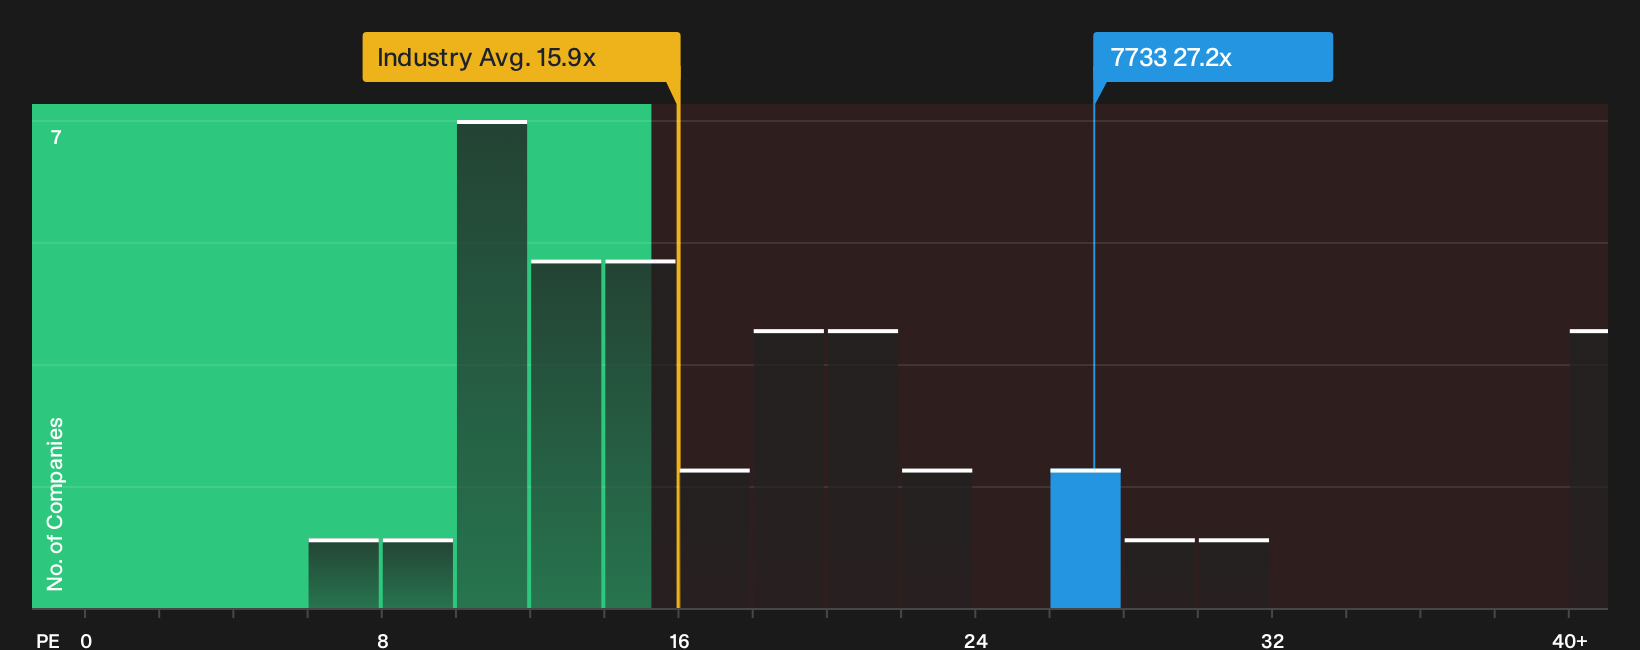Click the x-axis label 32
The height and width of the screenshot is (650, 1640).
[x=1272, y=641]
